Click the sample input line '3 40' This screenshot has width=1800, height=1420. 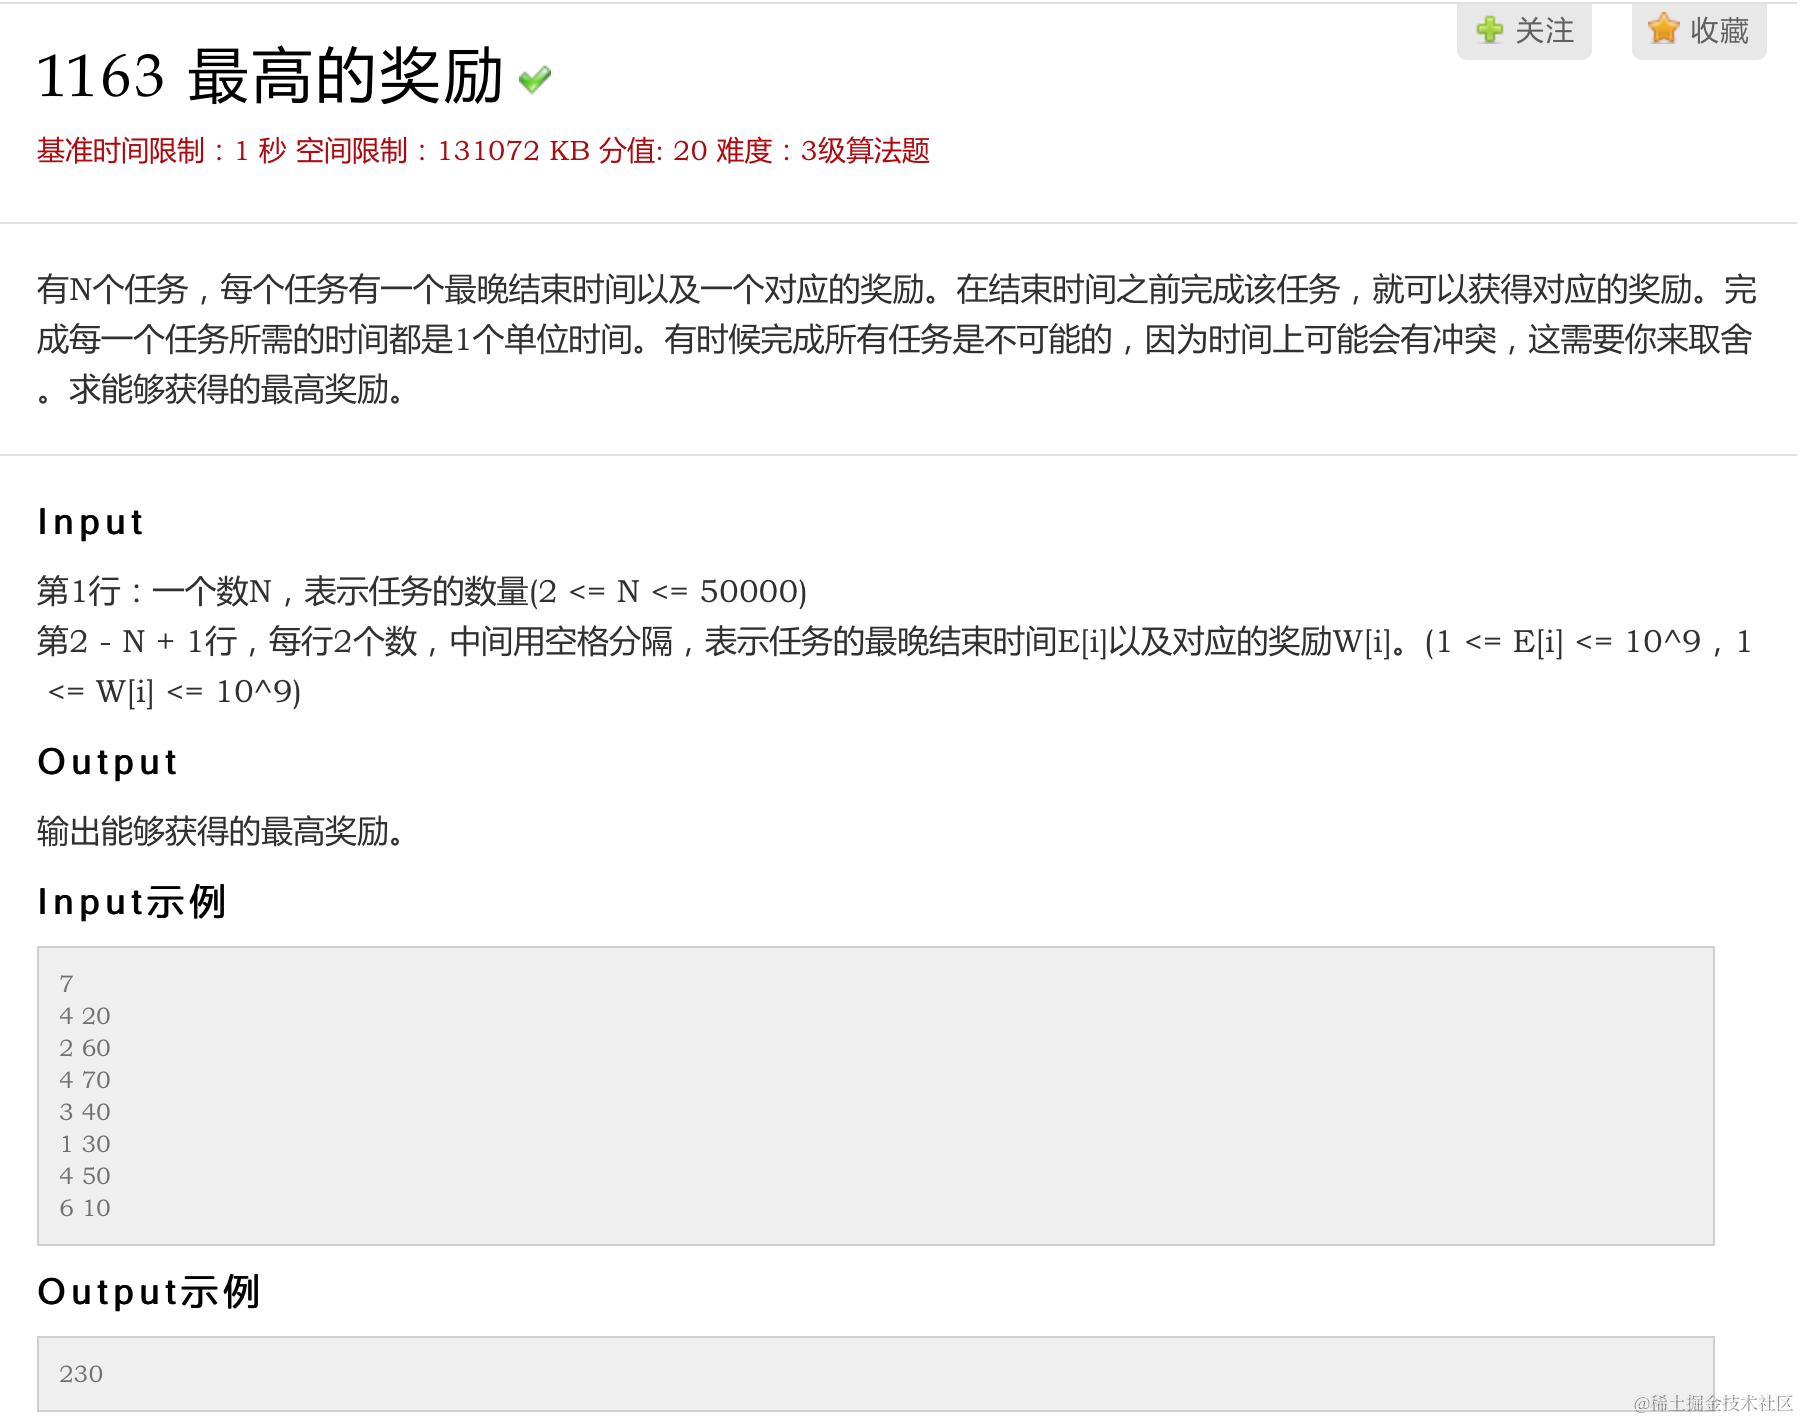coord(85,1112)
